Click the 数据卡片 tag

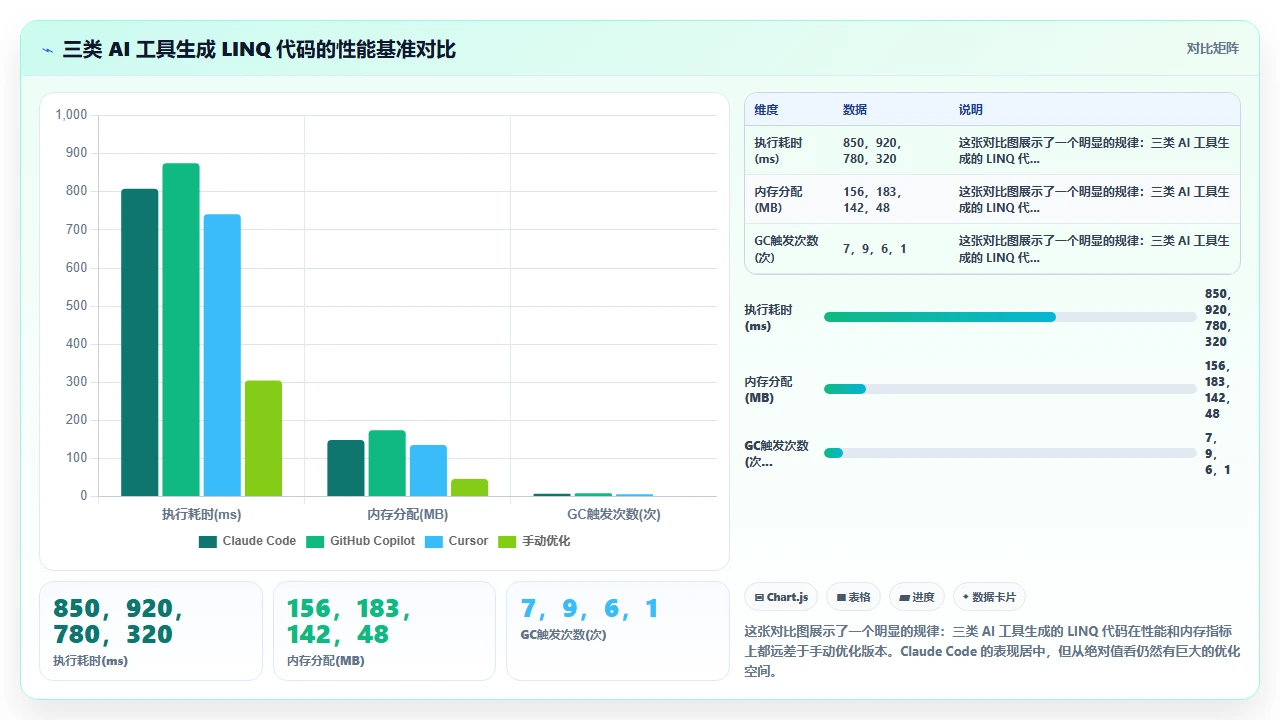pos(989,597)
